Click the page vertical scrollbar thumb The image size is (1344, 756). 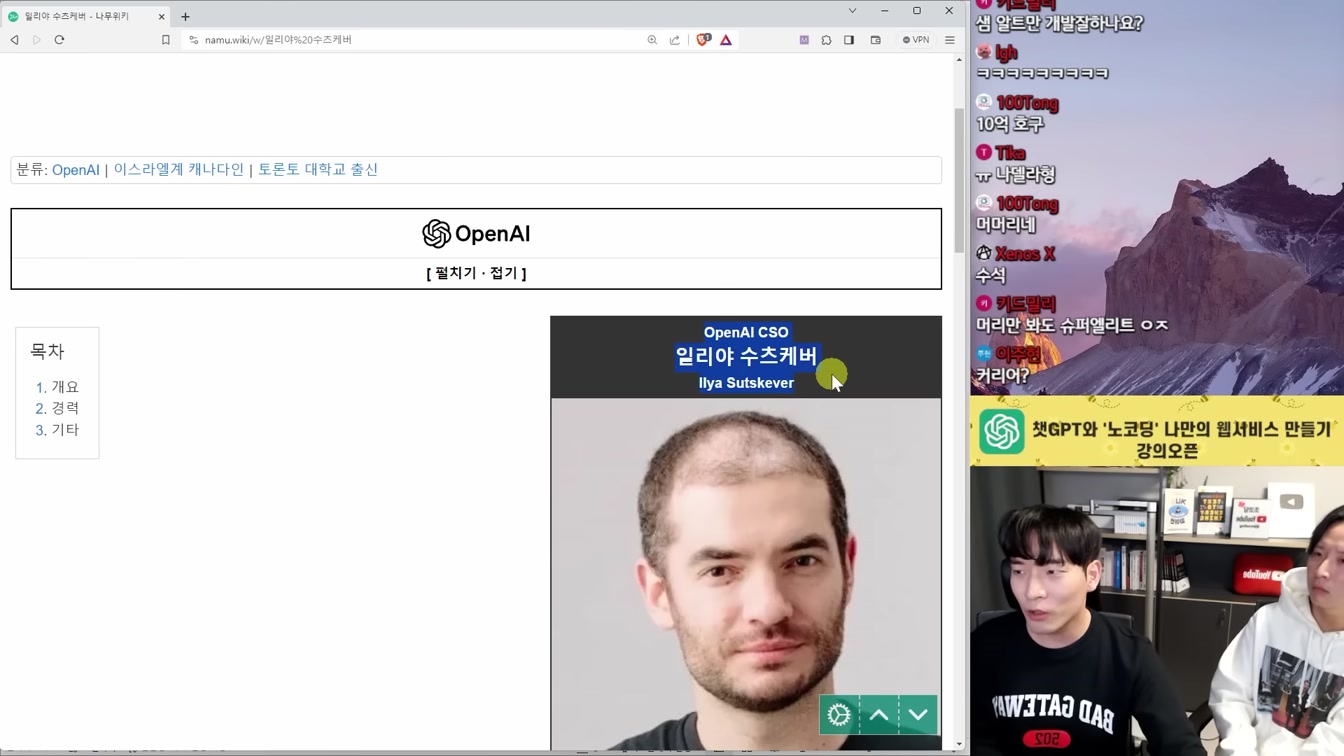click(959, 180)
